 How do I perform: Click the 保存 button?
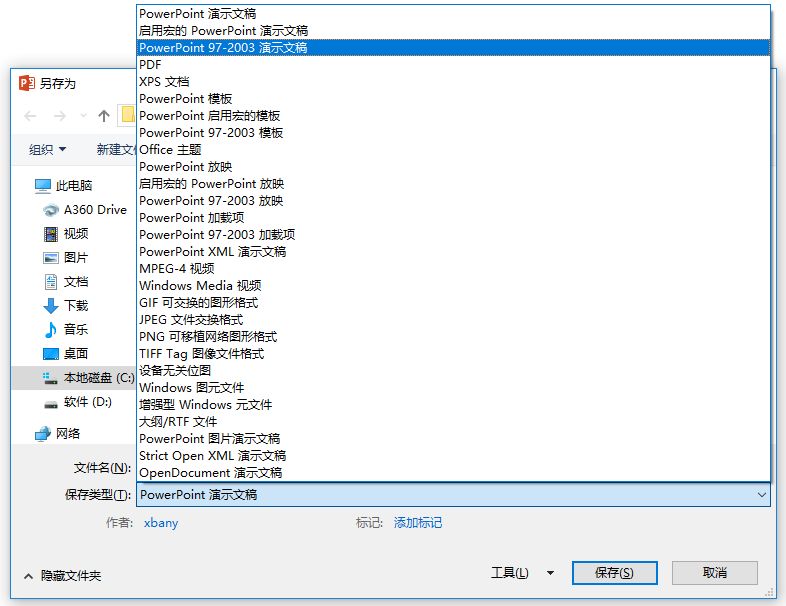[x=615, y=573]
